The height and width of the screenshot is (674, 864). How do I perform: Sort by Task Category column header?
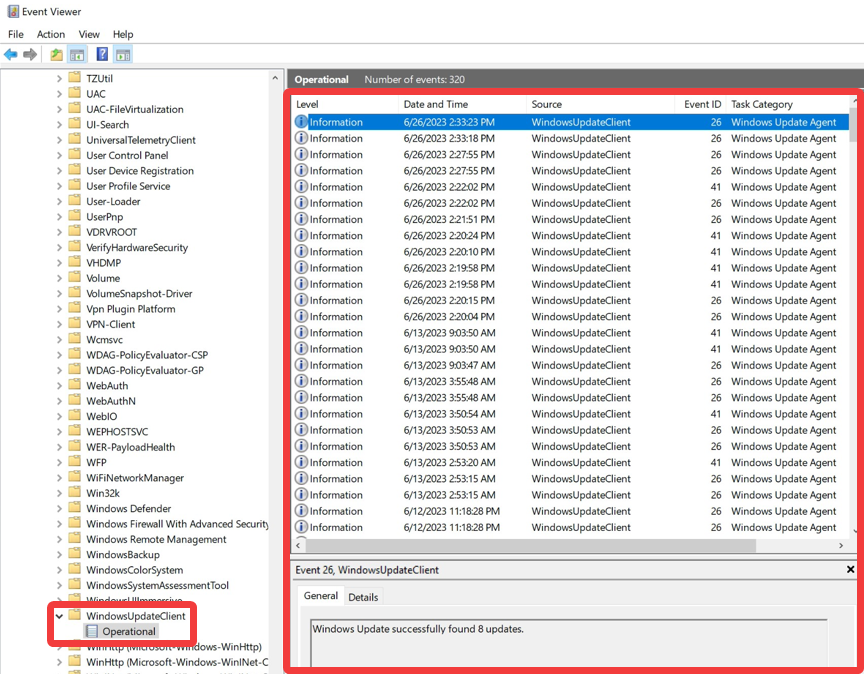tap(788, 104)
